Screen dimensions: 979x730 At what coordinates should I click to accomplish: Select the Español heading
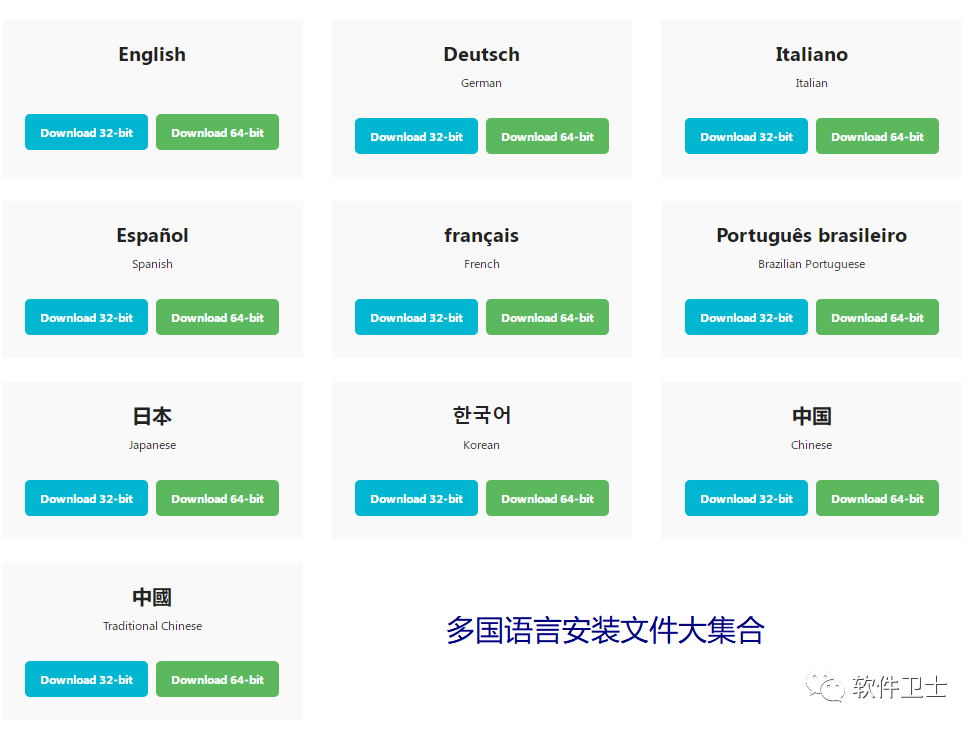pyautogui.click(x=152, y=235)
